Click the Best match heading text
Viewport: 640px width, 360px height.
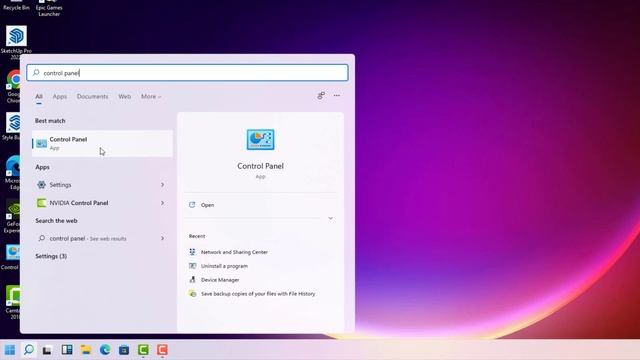[50, 121]
